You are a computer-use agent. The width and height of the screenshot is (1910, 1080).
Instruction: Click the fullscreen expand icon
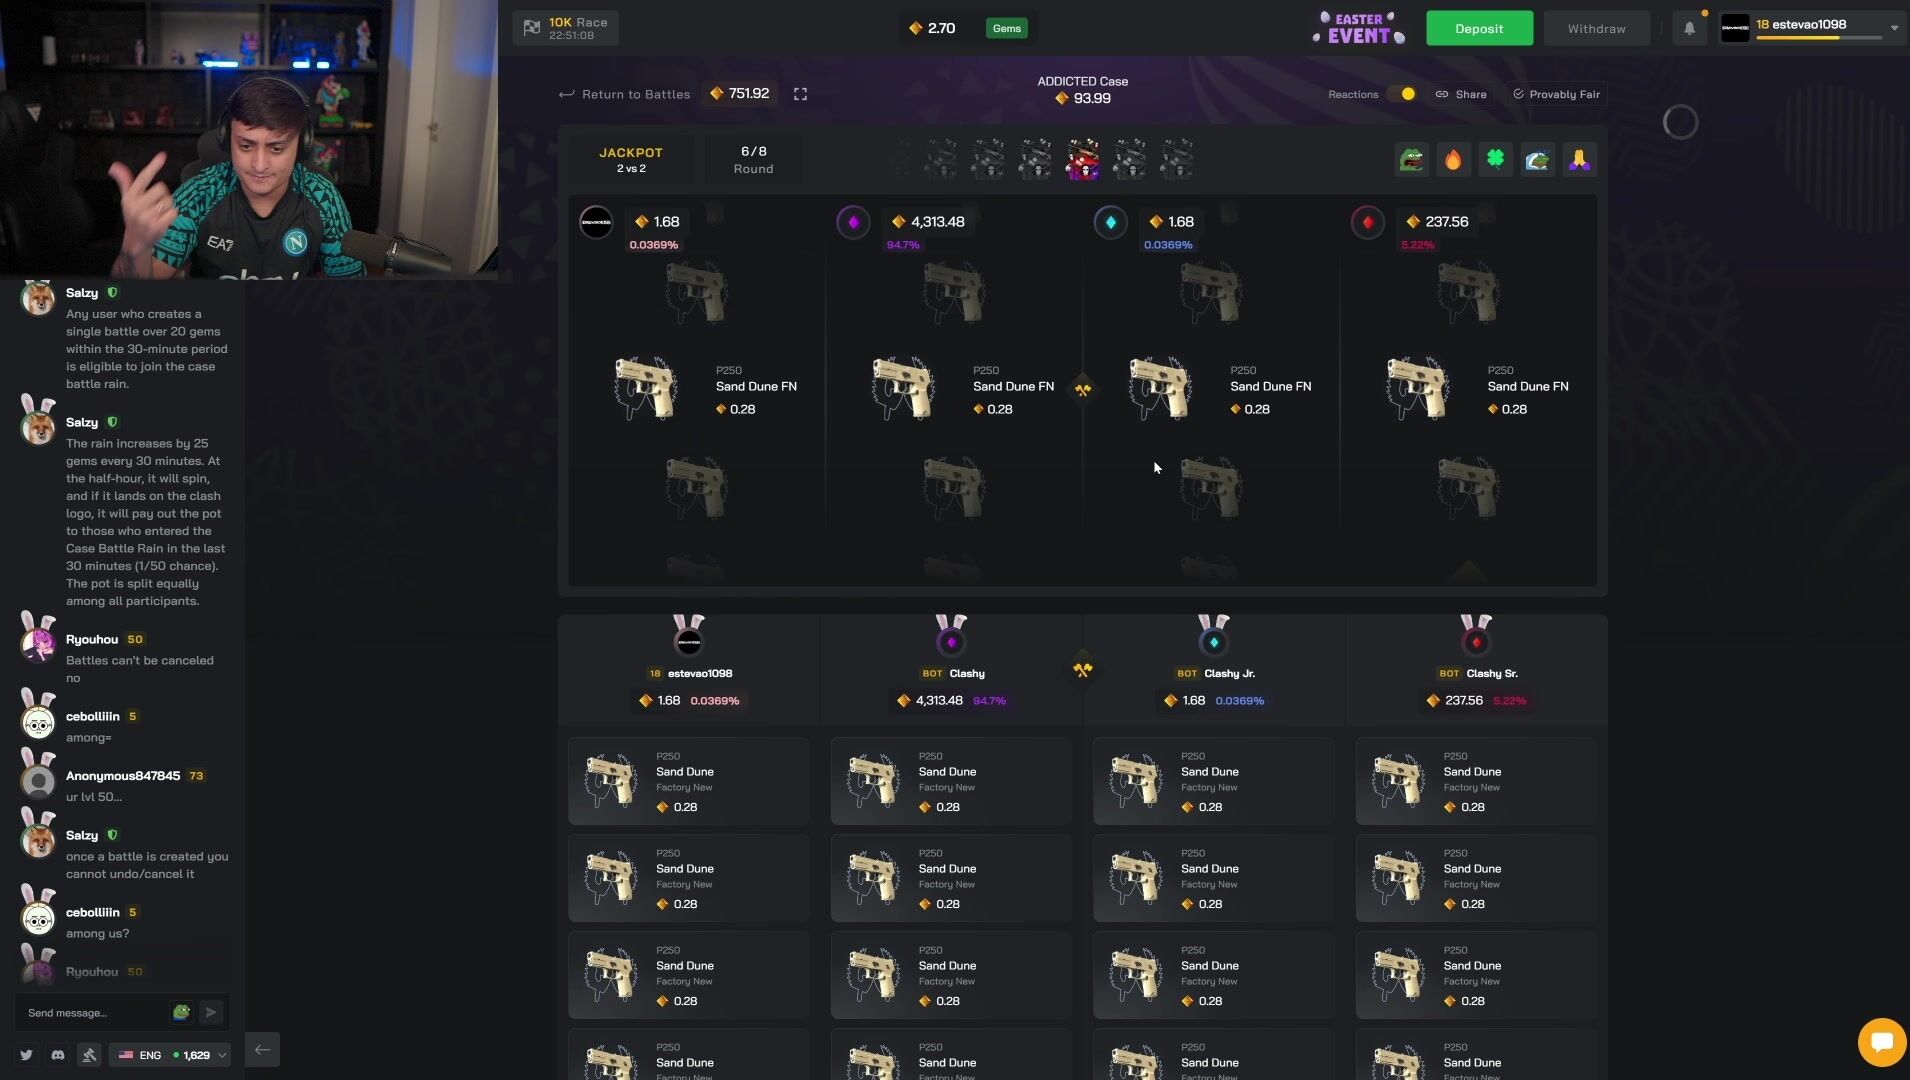800,94
